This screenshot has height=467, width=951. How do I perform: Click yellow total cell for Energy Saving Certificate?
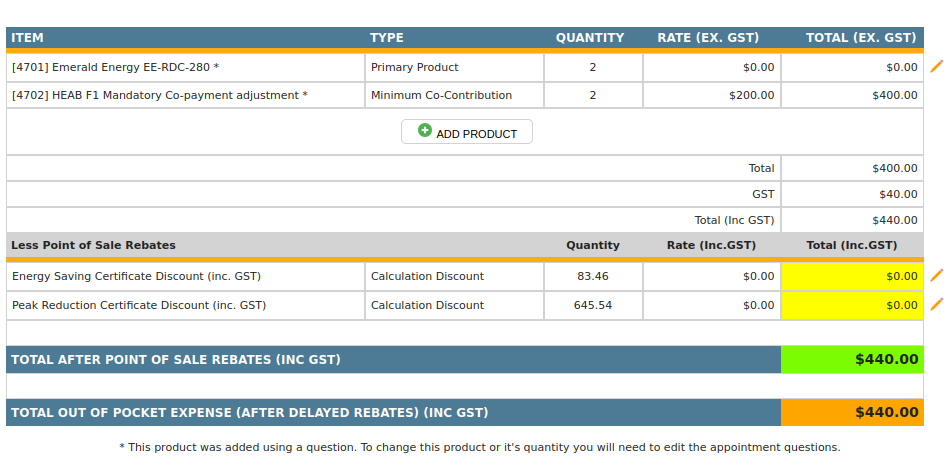point(852,276)
